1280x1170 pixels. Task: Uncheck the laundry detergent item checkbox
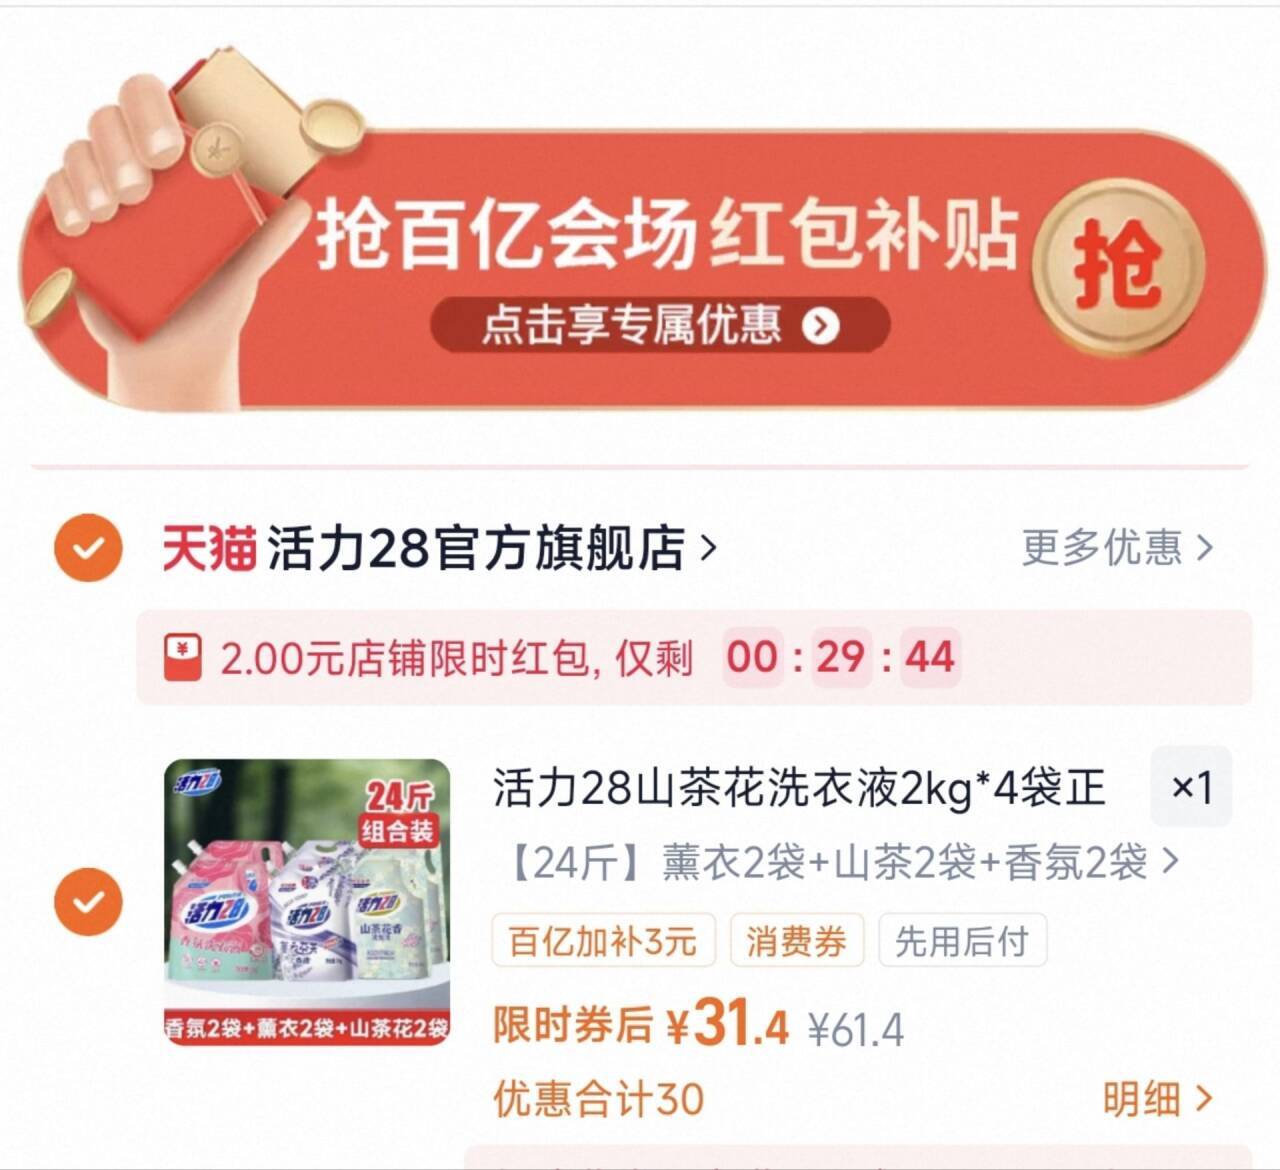click(88, 902)
